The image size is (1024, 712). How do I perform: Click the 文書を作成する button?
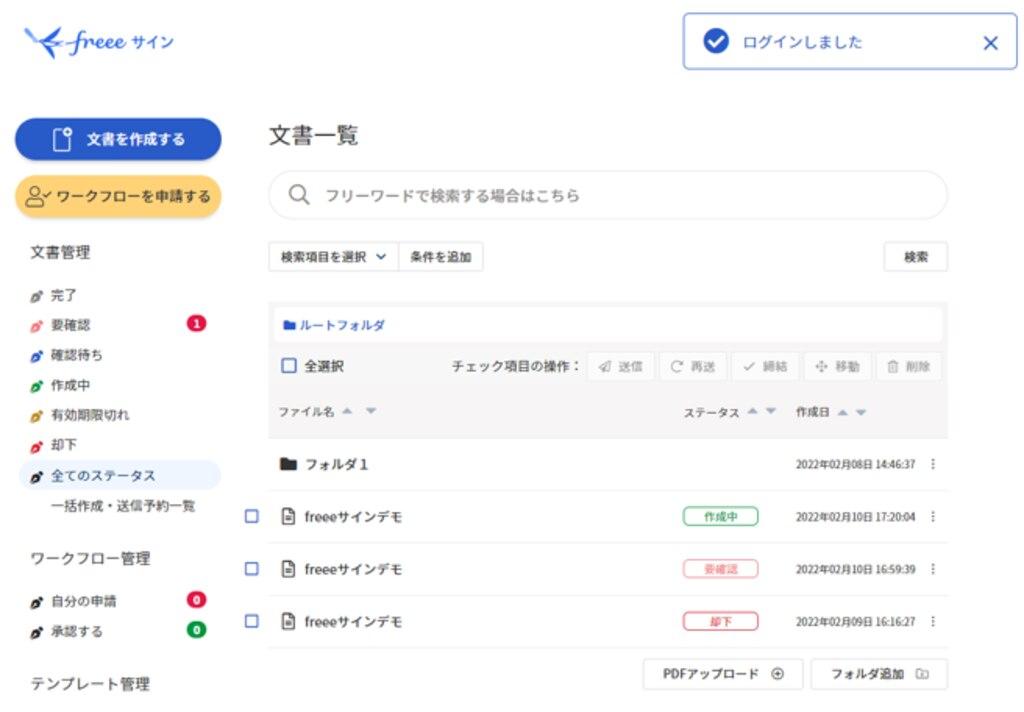point(118,139)
